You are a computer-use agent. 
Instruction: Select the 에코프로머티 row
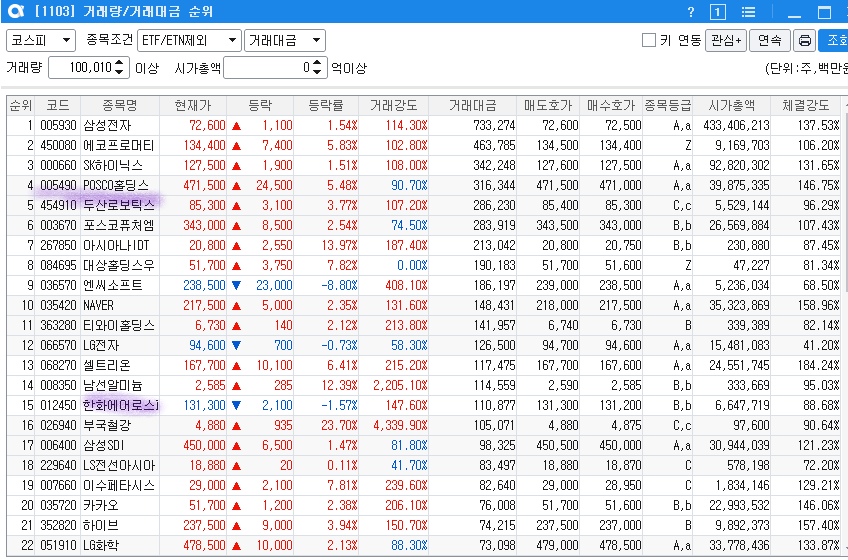(424, 146)
